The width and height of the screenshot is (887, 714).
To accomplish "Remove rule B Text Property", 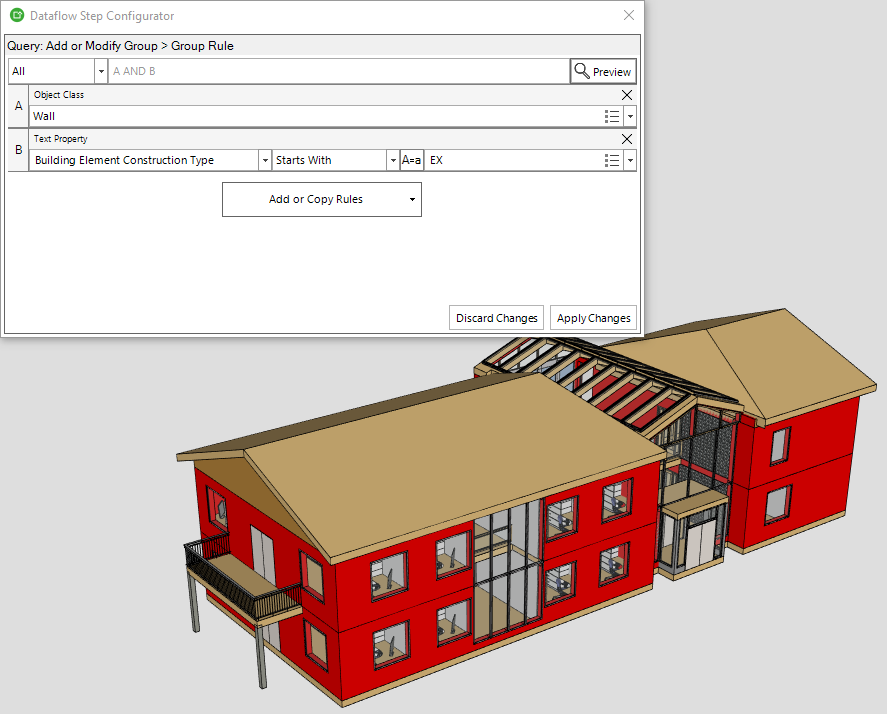I will tap(627, 139).
